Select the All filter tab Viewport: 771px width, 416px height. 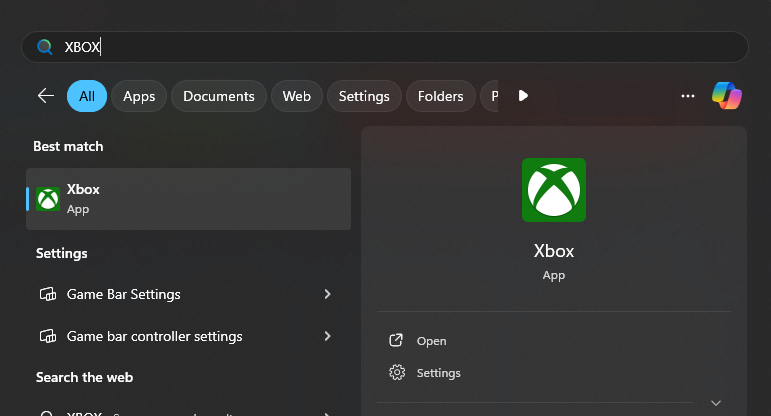[x=87, y=96]
